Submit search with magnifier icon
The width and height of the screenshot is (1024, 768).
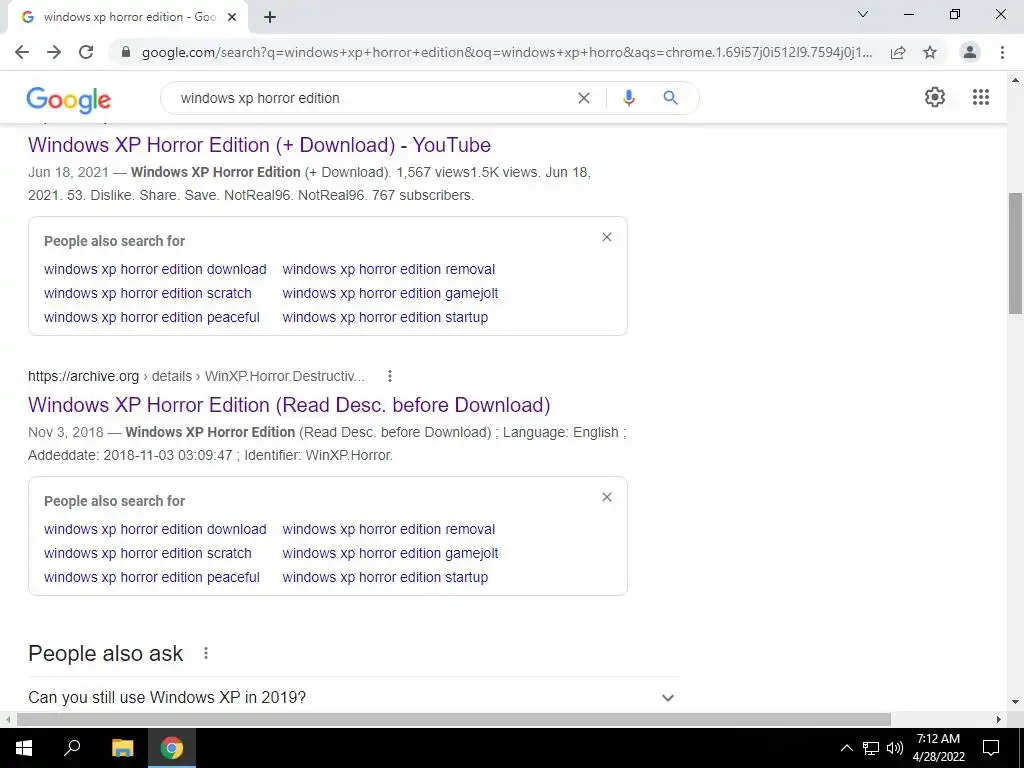click(x=670, y=98)
